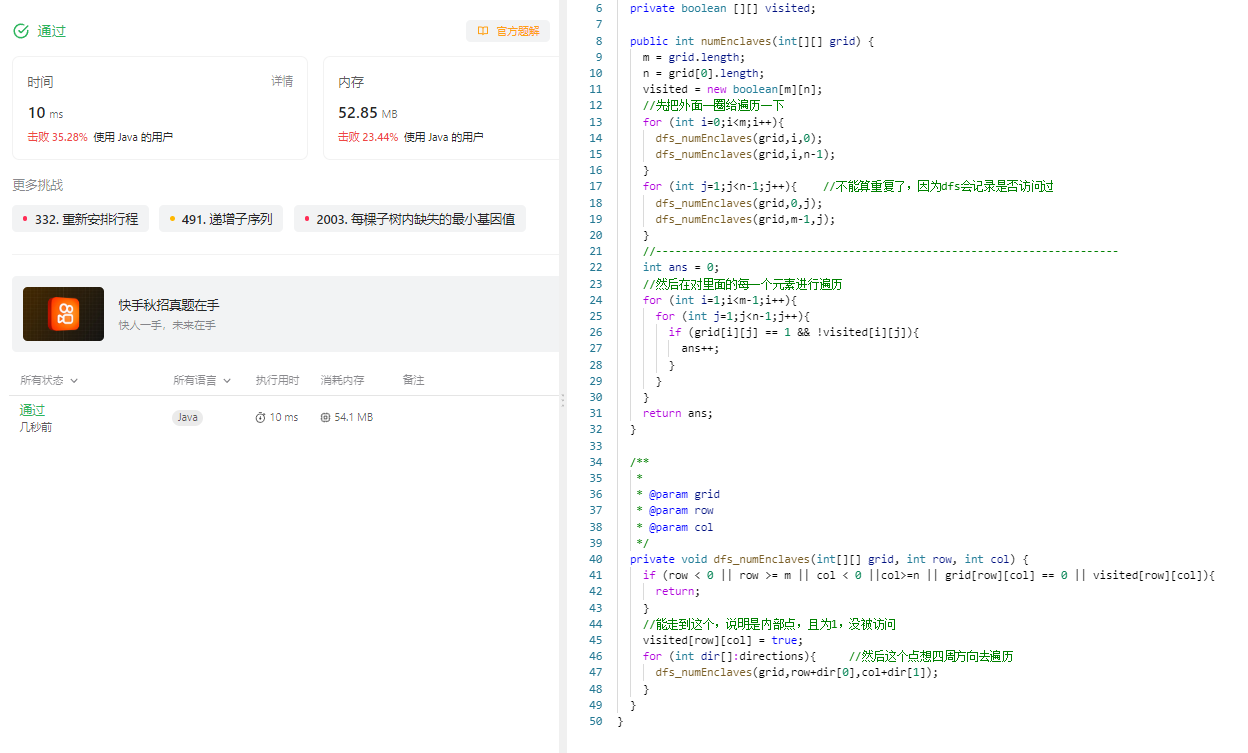The width and height of the screenshot is (1248, 753).
Task: Click the 'return ans;' code line
Action: coord(678,413)
